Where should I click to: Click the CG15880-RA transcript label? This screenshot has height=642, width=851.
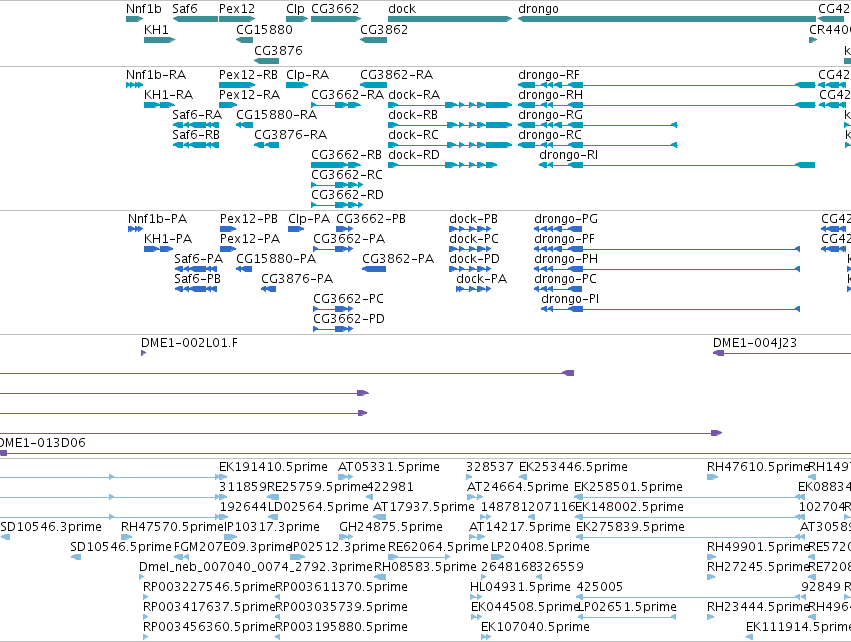pyautogui.click(x=276, y=115)
